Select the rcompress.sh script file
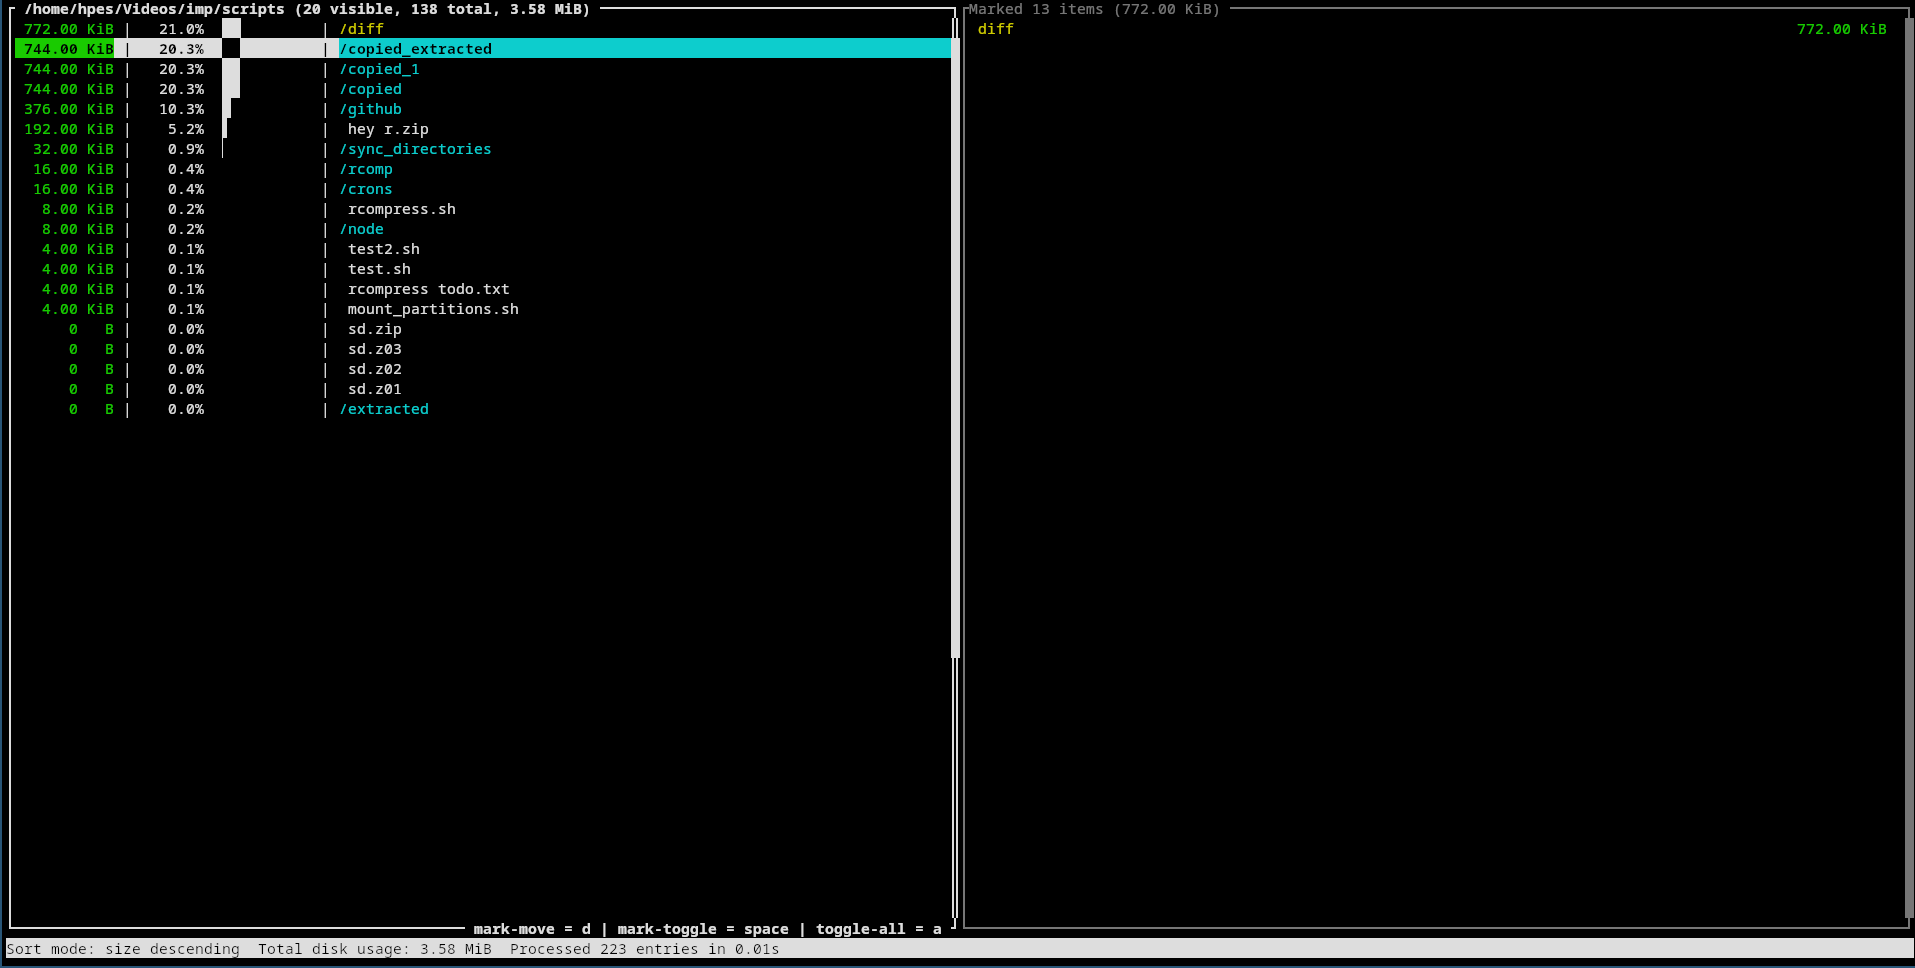Image resolution: width=1915 pixels, height=968 pixels. coord(401,209)
